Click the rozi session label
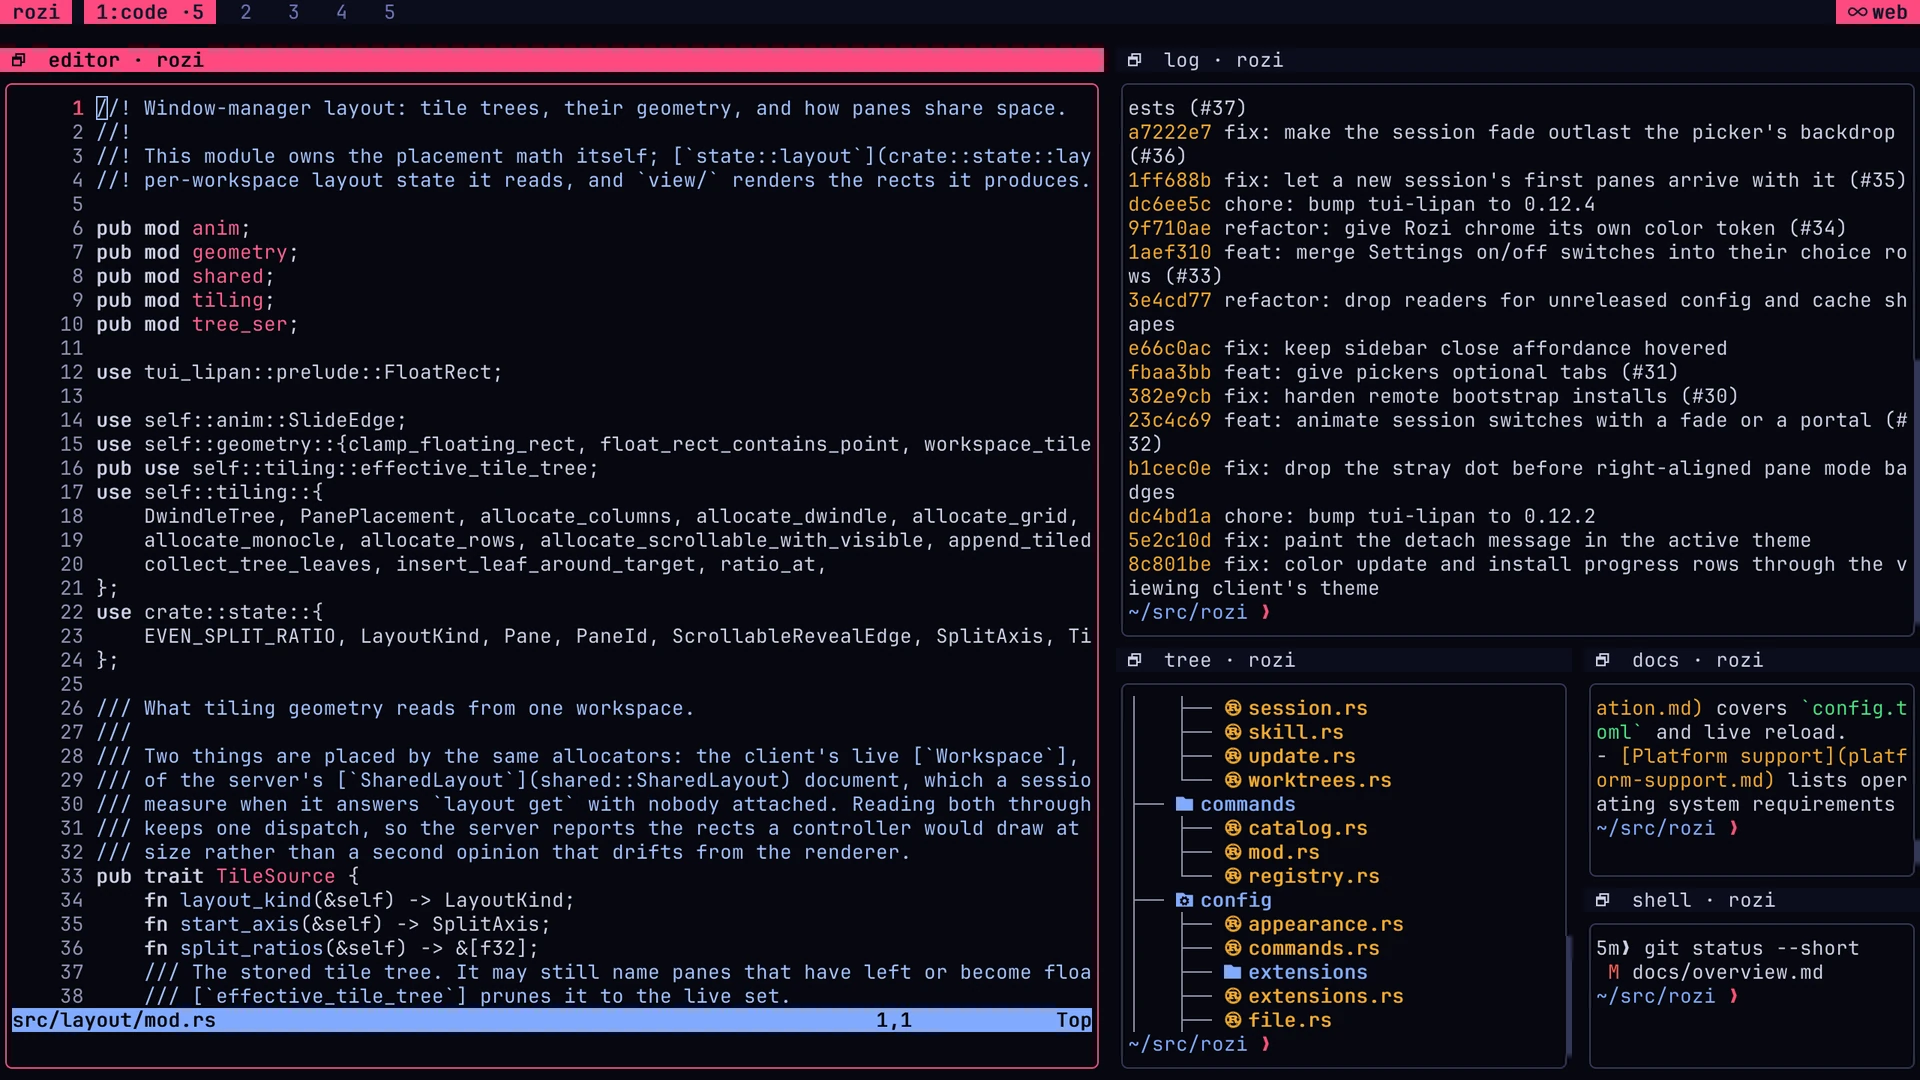 [x=36, y=12]
